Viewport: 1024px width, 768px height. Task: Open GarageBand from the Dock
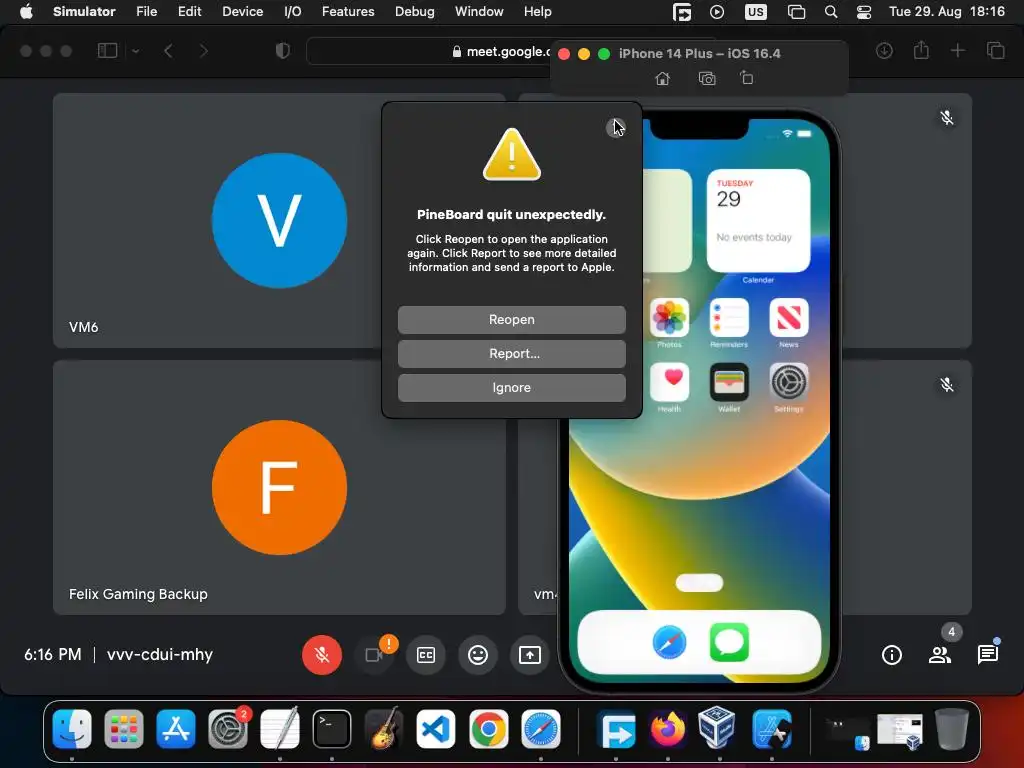[384, 729]
